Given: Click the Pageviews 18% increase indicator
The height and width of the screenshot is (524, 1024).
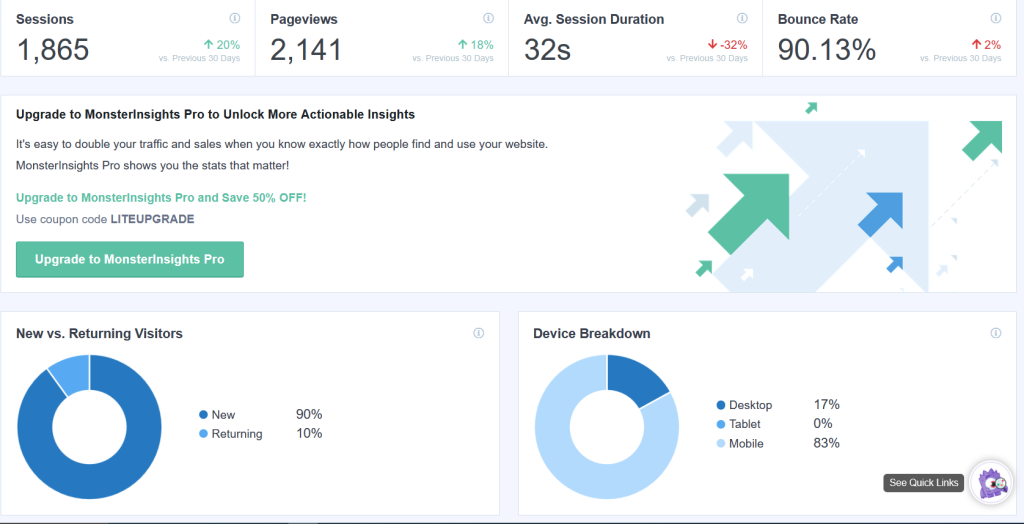Looking at the screenshot, I should click(475, 45).
